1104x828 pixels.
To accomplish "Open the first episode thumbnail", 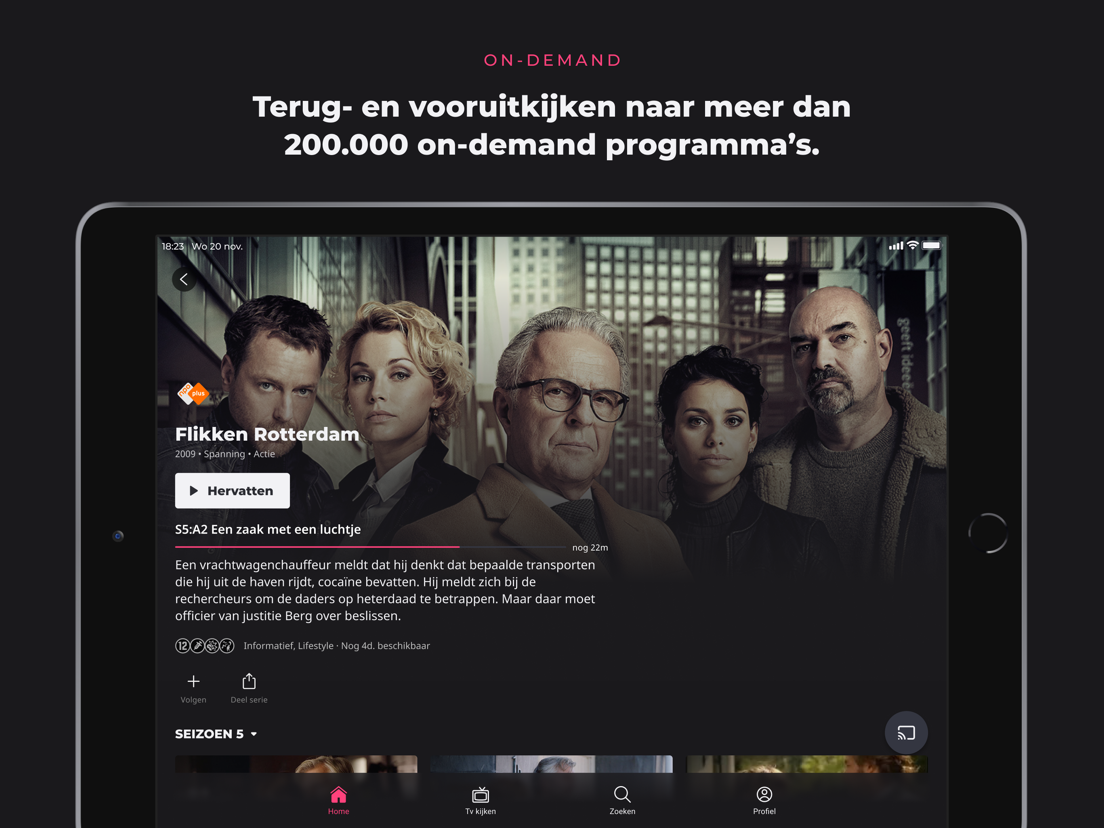I will [x=296, y=764].
